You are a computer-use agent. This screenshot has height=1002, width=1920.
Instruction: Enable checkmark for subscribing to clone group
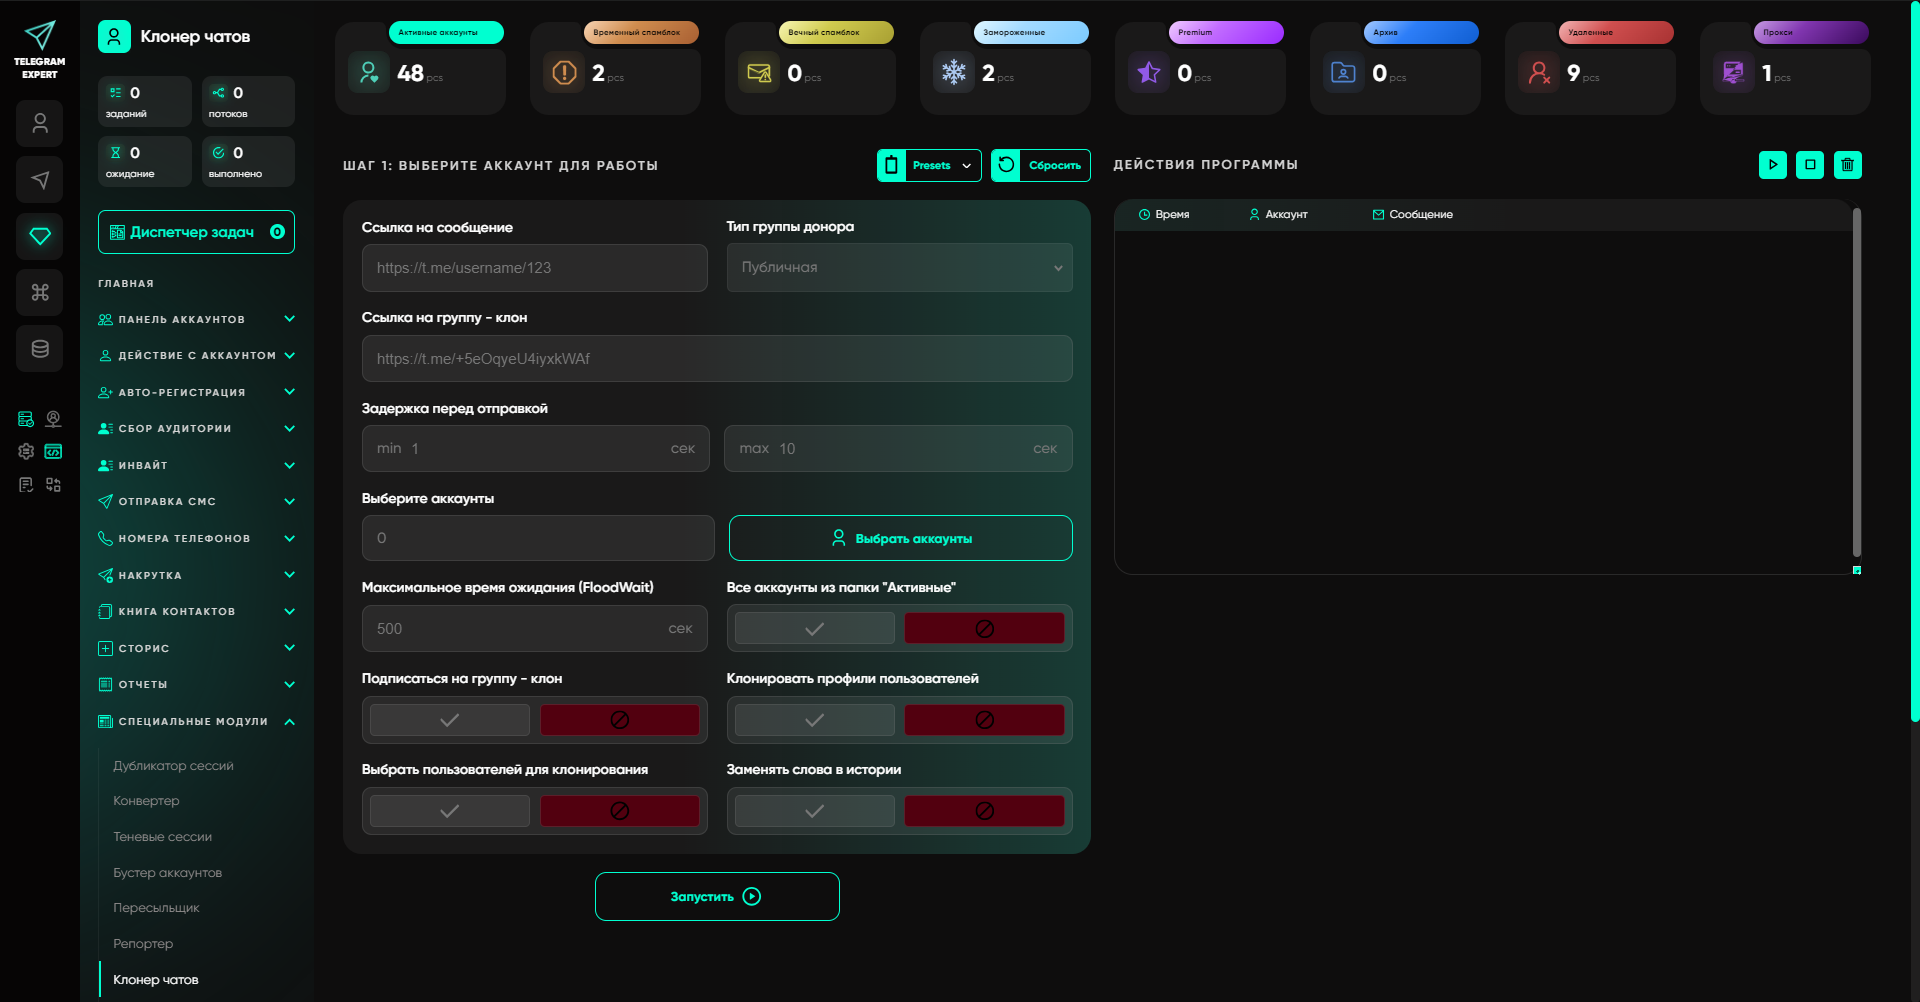[450, 720]
